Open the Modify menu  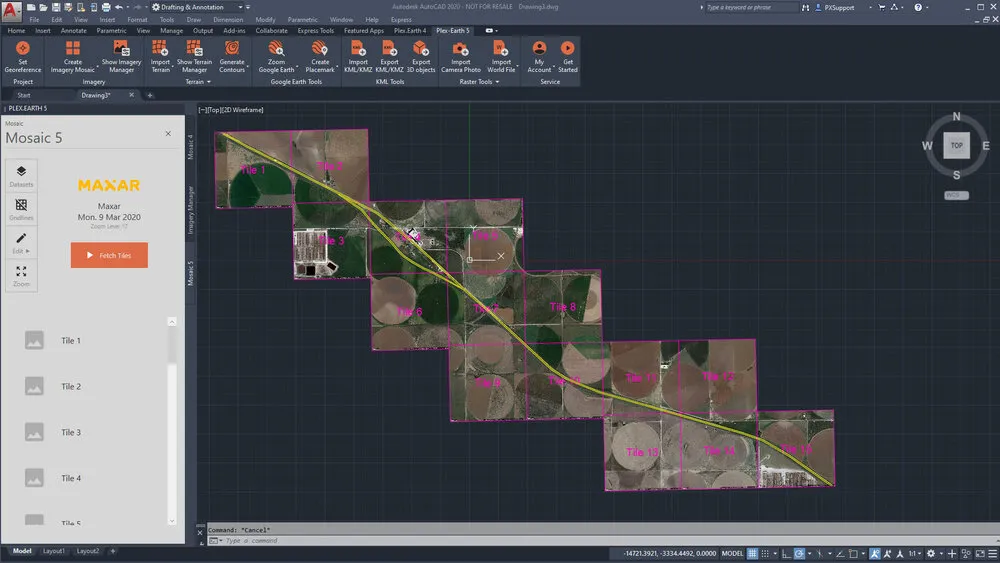coord(265,20)
